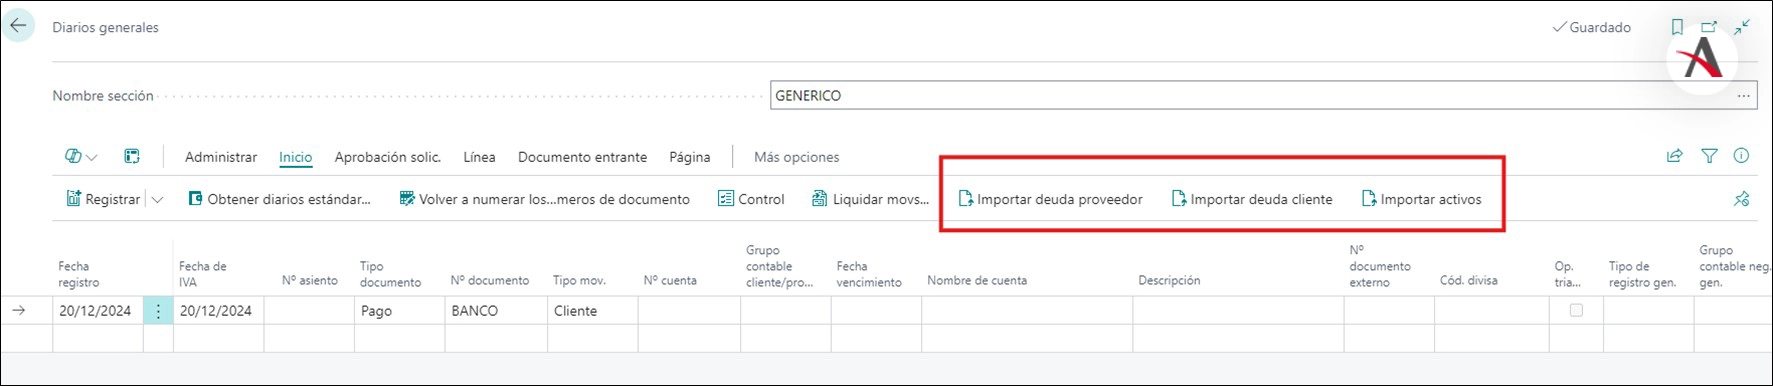Open Más opciones menu
The height and width of the screenshot is (386, 1773).
(x=796, y=157)
